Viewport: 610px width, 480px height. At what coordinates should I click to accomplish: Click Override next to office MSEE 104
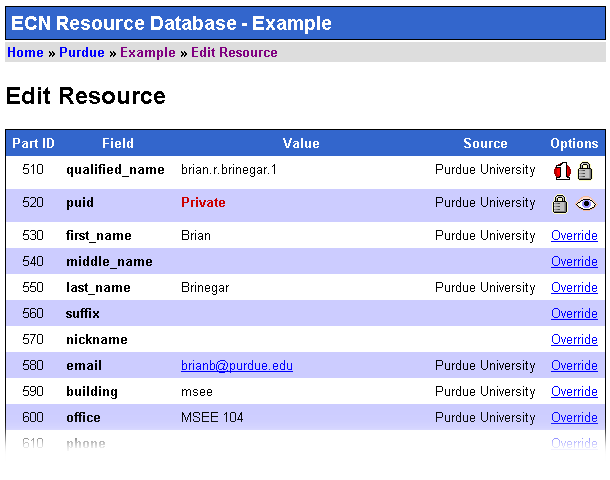pos(574,418)
